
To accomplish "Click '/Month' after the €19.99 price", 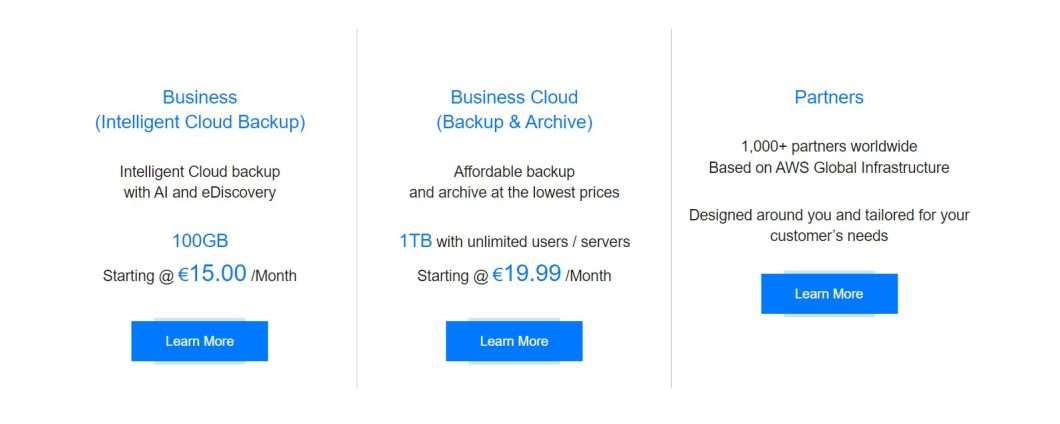I will 588,276.
